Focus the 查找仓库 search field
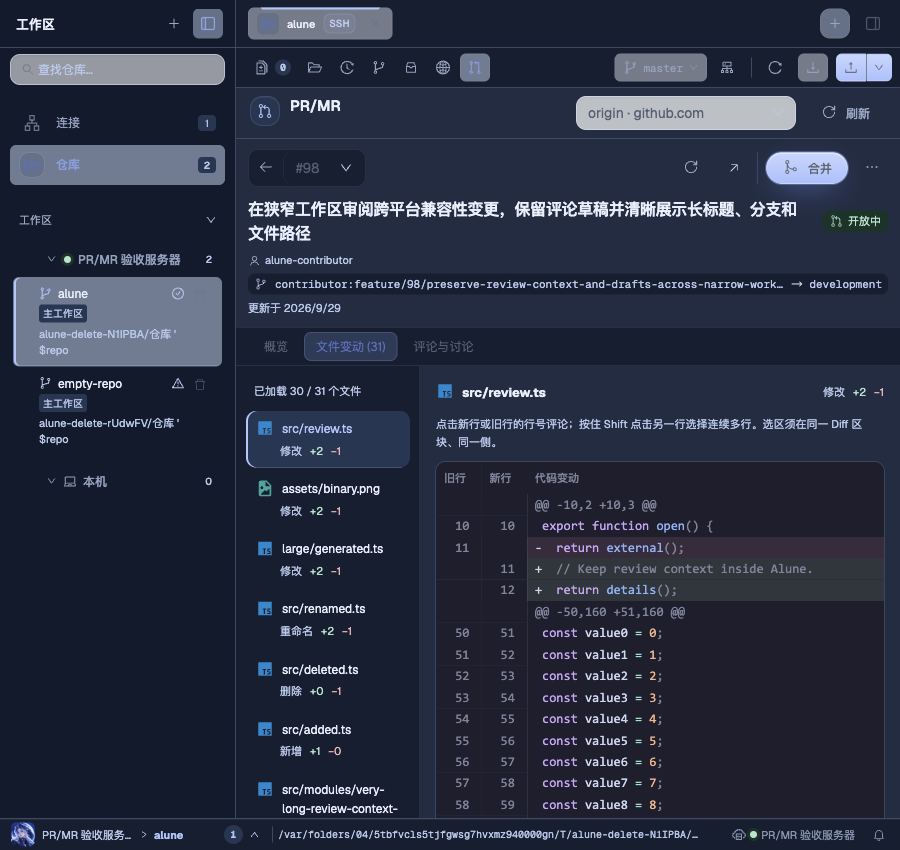The height and width of the screenshot is (850, 900). click(118, 69)
